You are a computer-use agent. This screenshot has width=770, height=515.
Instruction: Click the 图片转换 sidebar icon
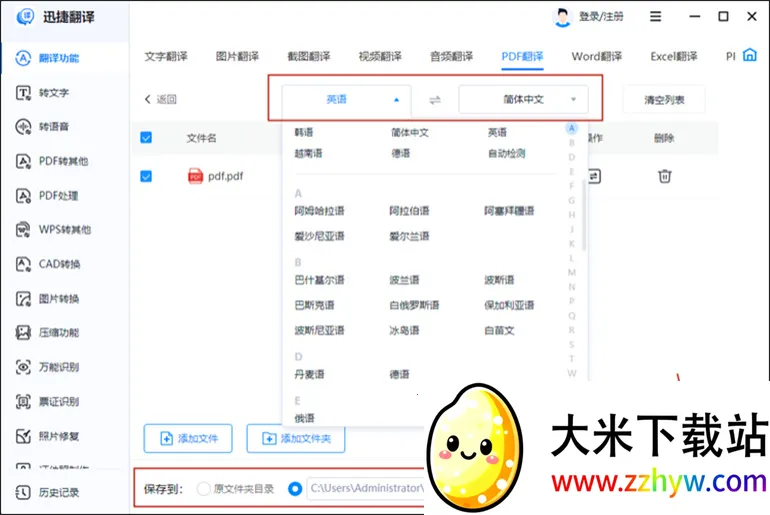tap(24, 299)
